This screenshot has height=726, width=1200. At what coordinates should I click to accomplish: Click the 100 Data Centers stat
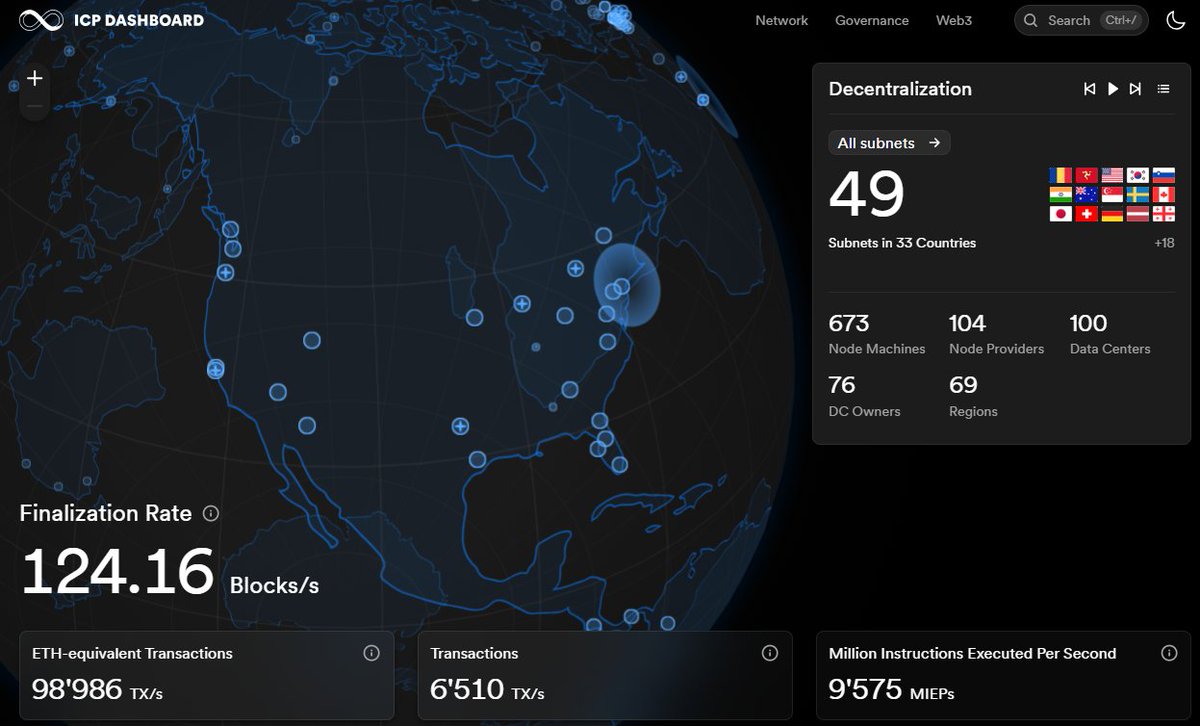click(1110, 335)
